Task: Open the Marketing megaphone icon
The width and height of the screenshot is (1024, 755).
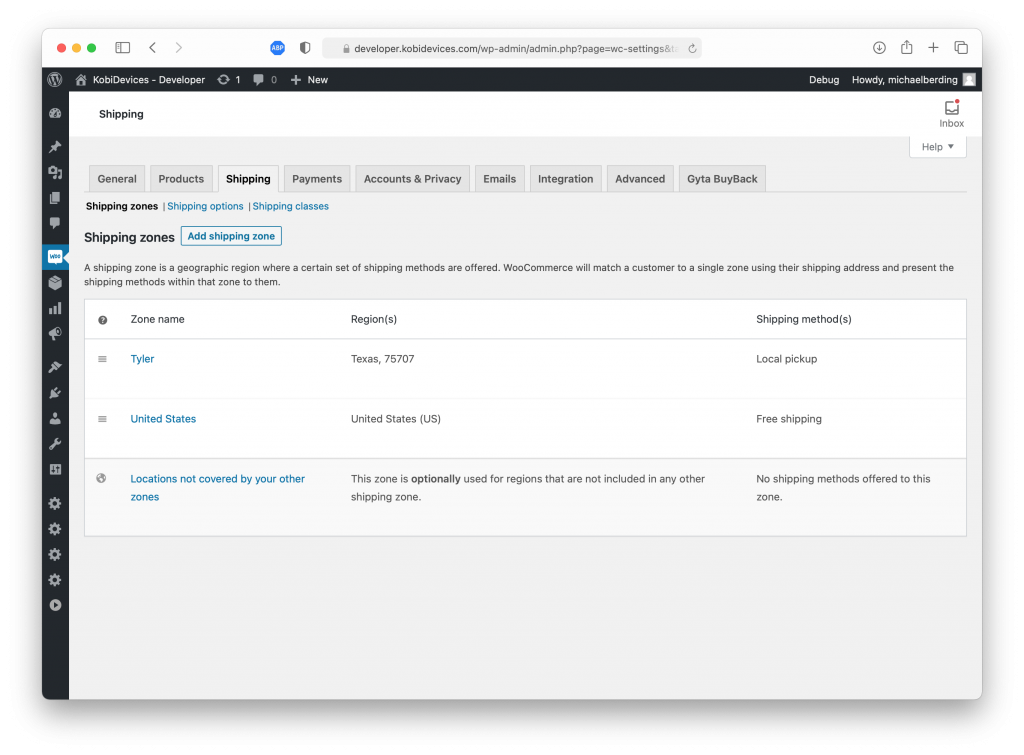Action: 55,334
